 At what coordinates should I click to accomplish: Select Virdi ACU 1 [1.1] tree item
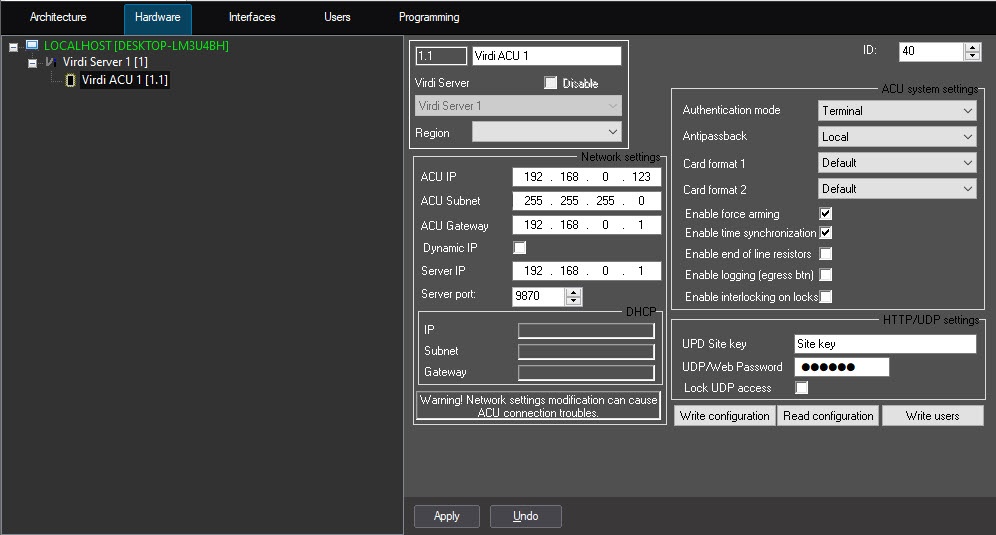[x=124, y=80]
